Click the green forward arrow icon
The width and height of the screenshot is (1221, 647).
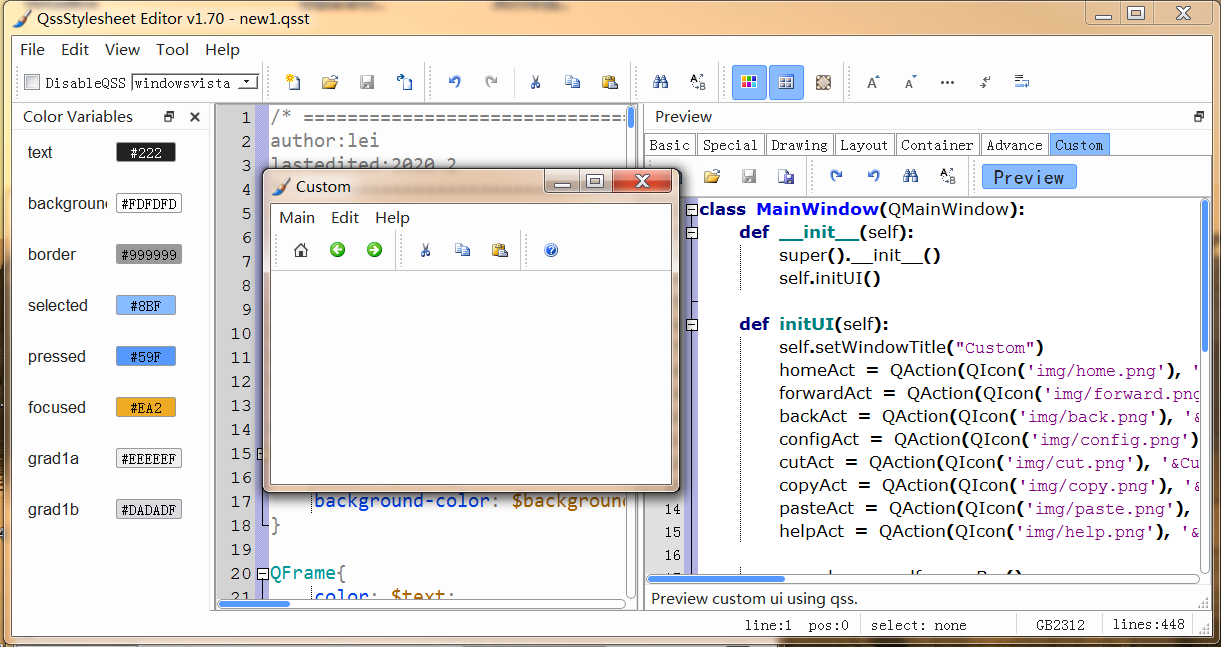coord(374,250)
